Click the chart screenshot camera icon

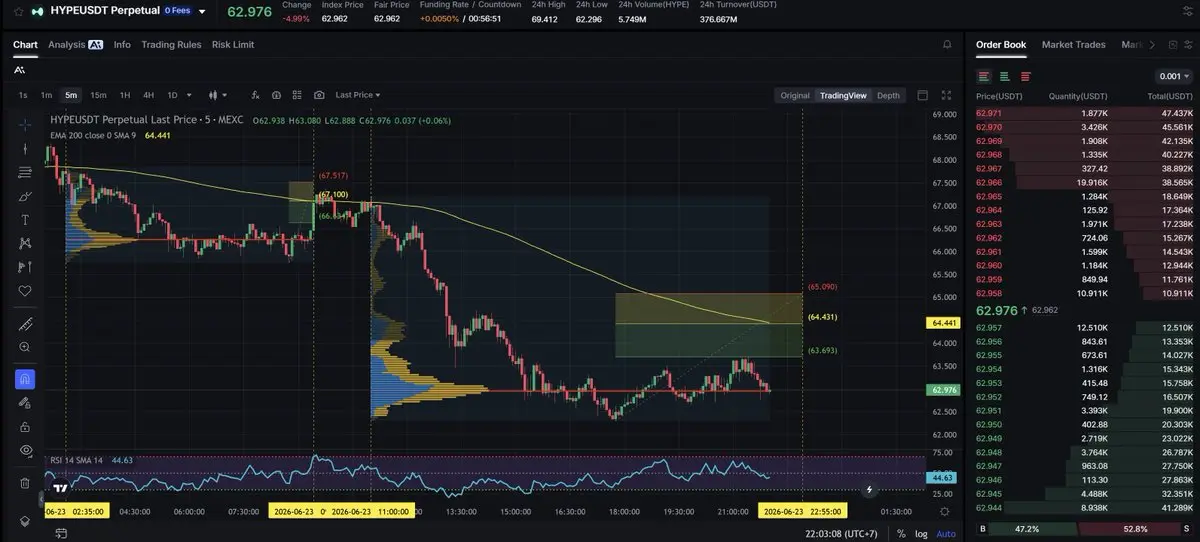click(x=319, y=95)
